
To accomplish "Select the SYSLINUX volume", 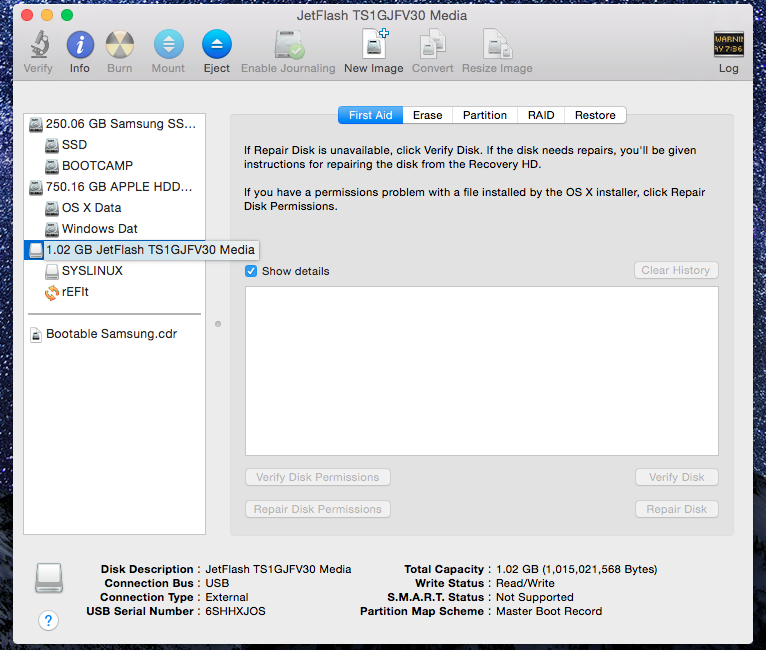I will pos(114,271).
